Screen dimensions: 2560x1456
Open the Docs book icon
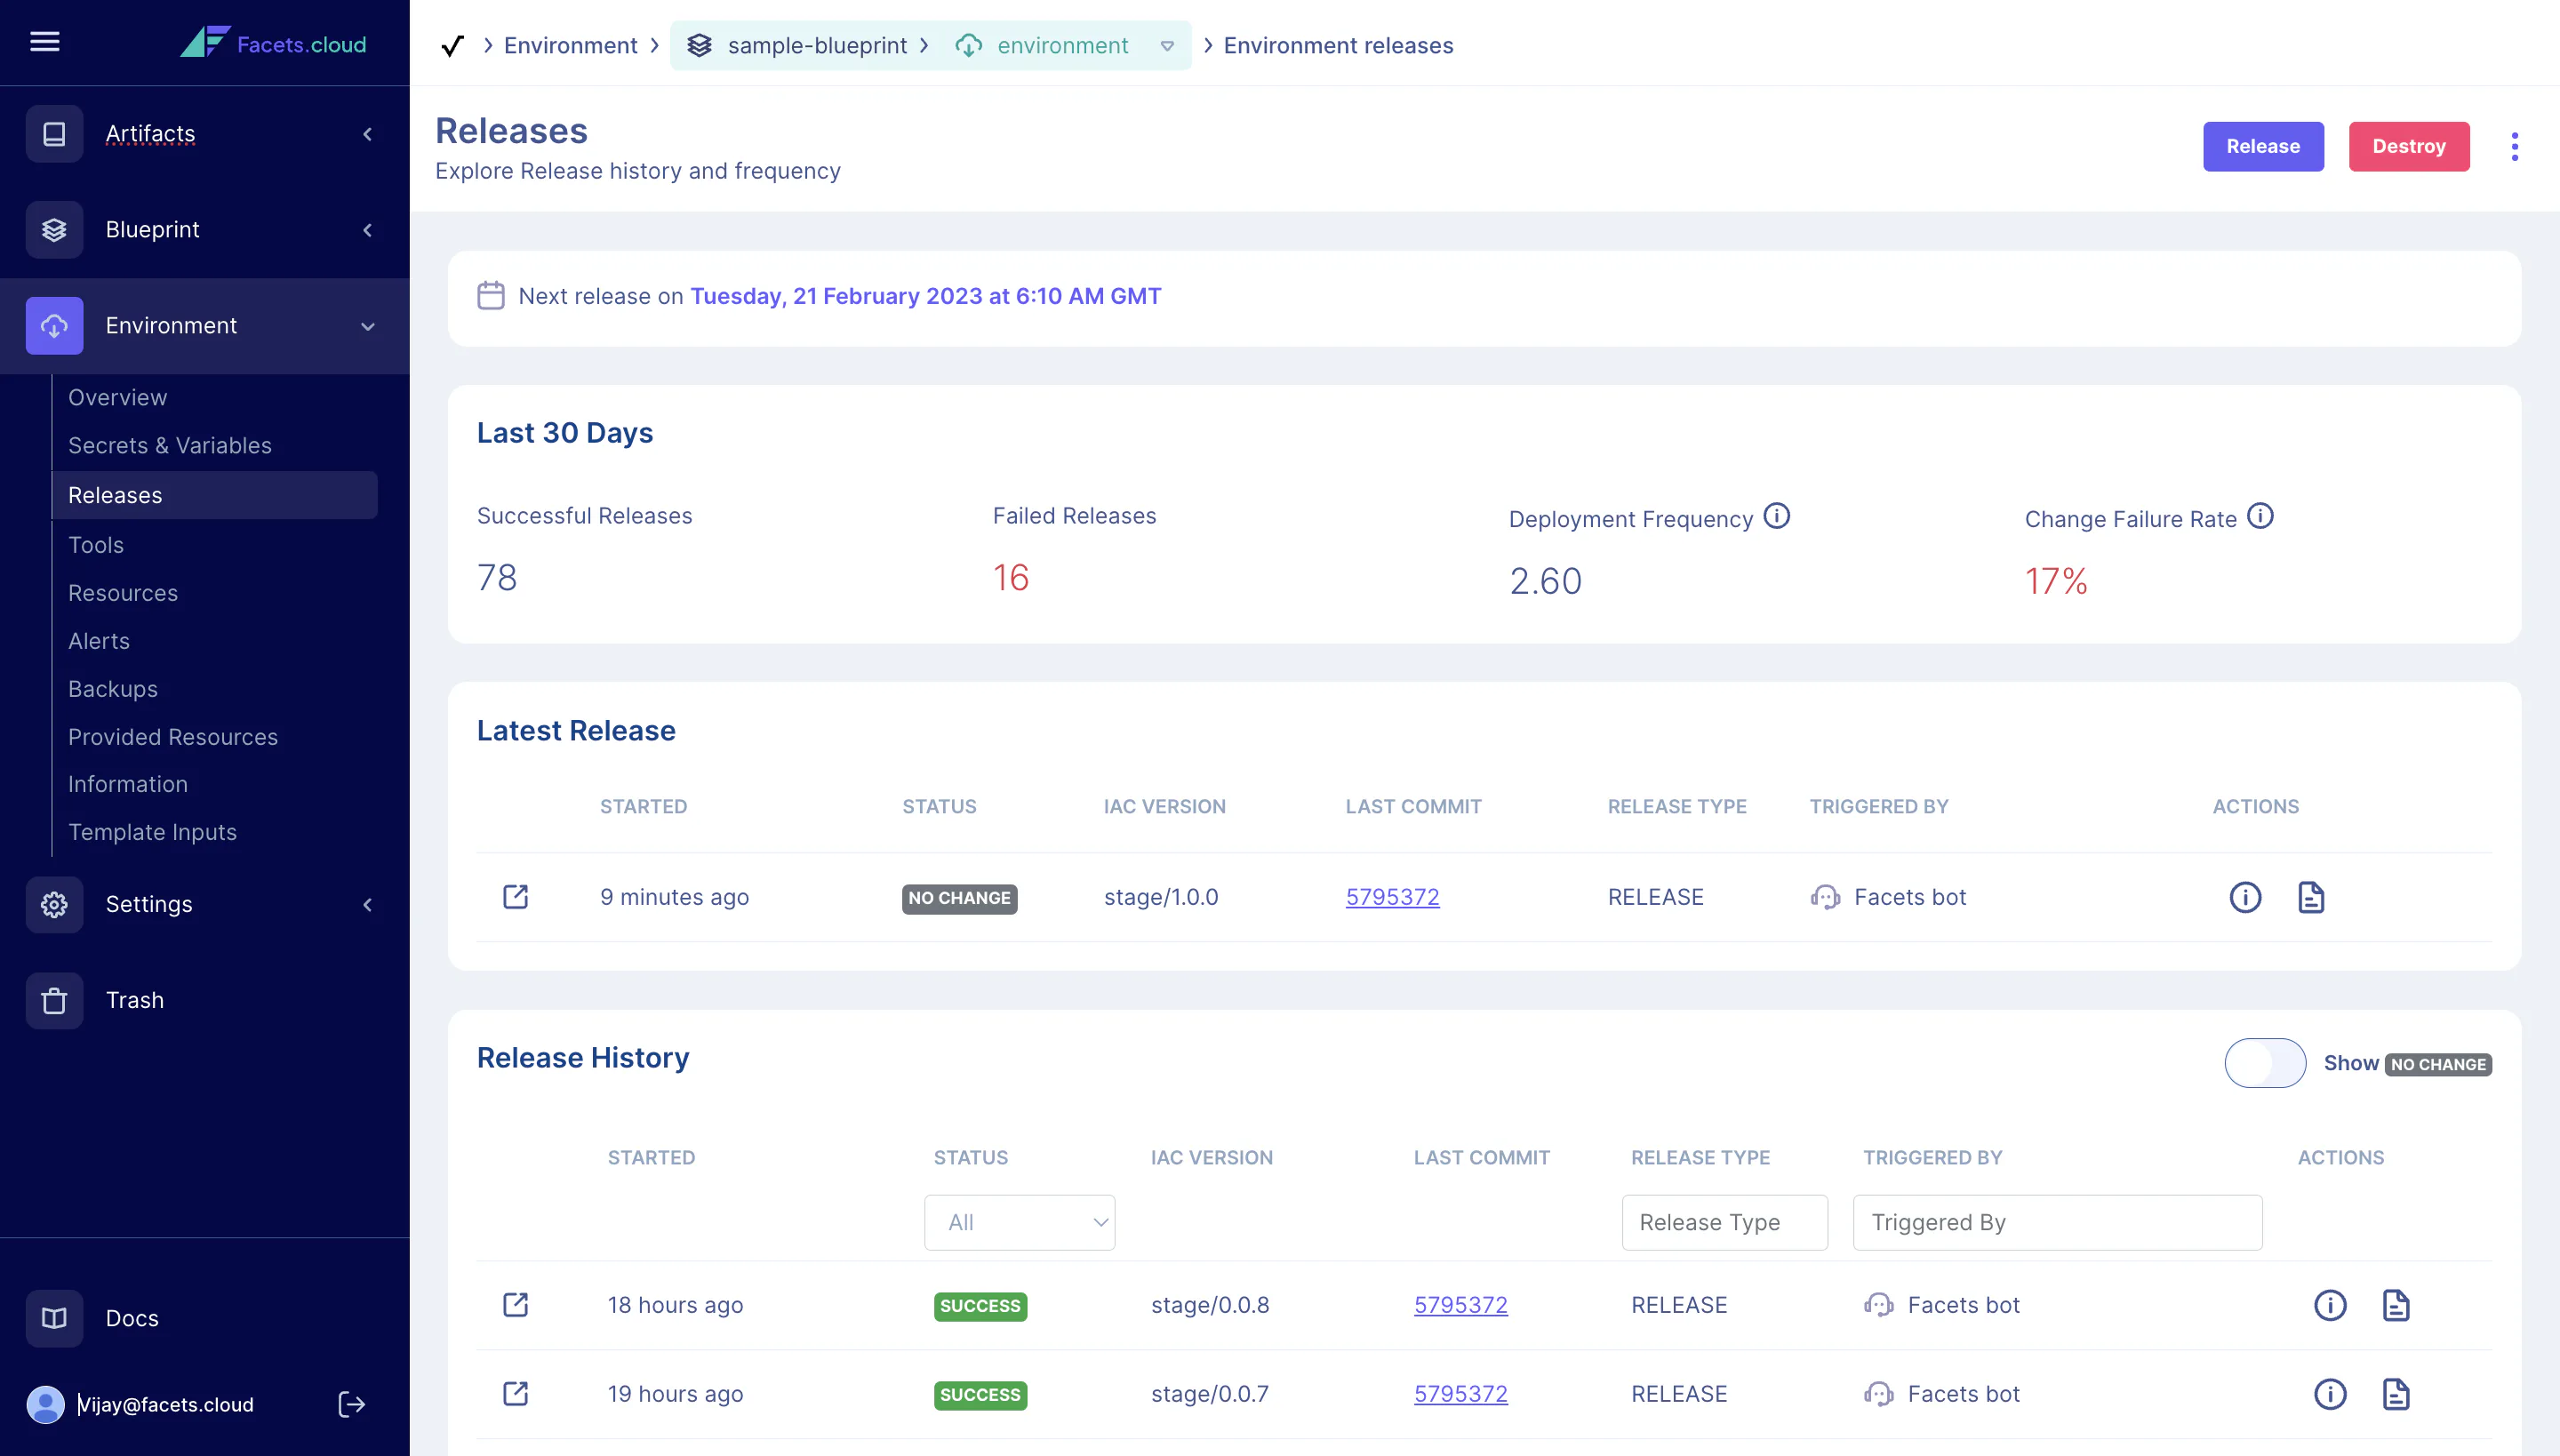54,1318
